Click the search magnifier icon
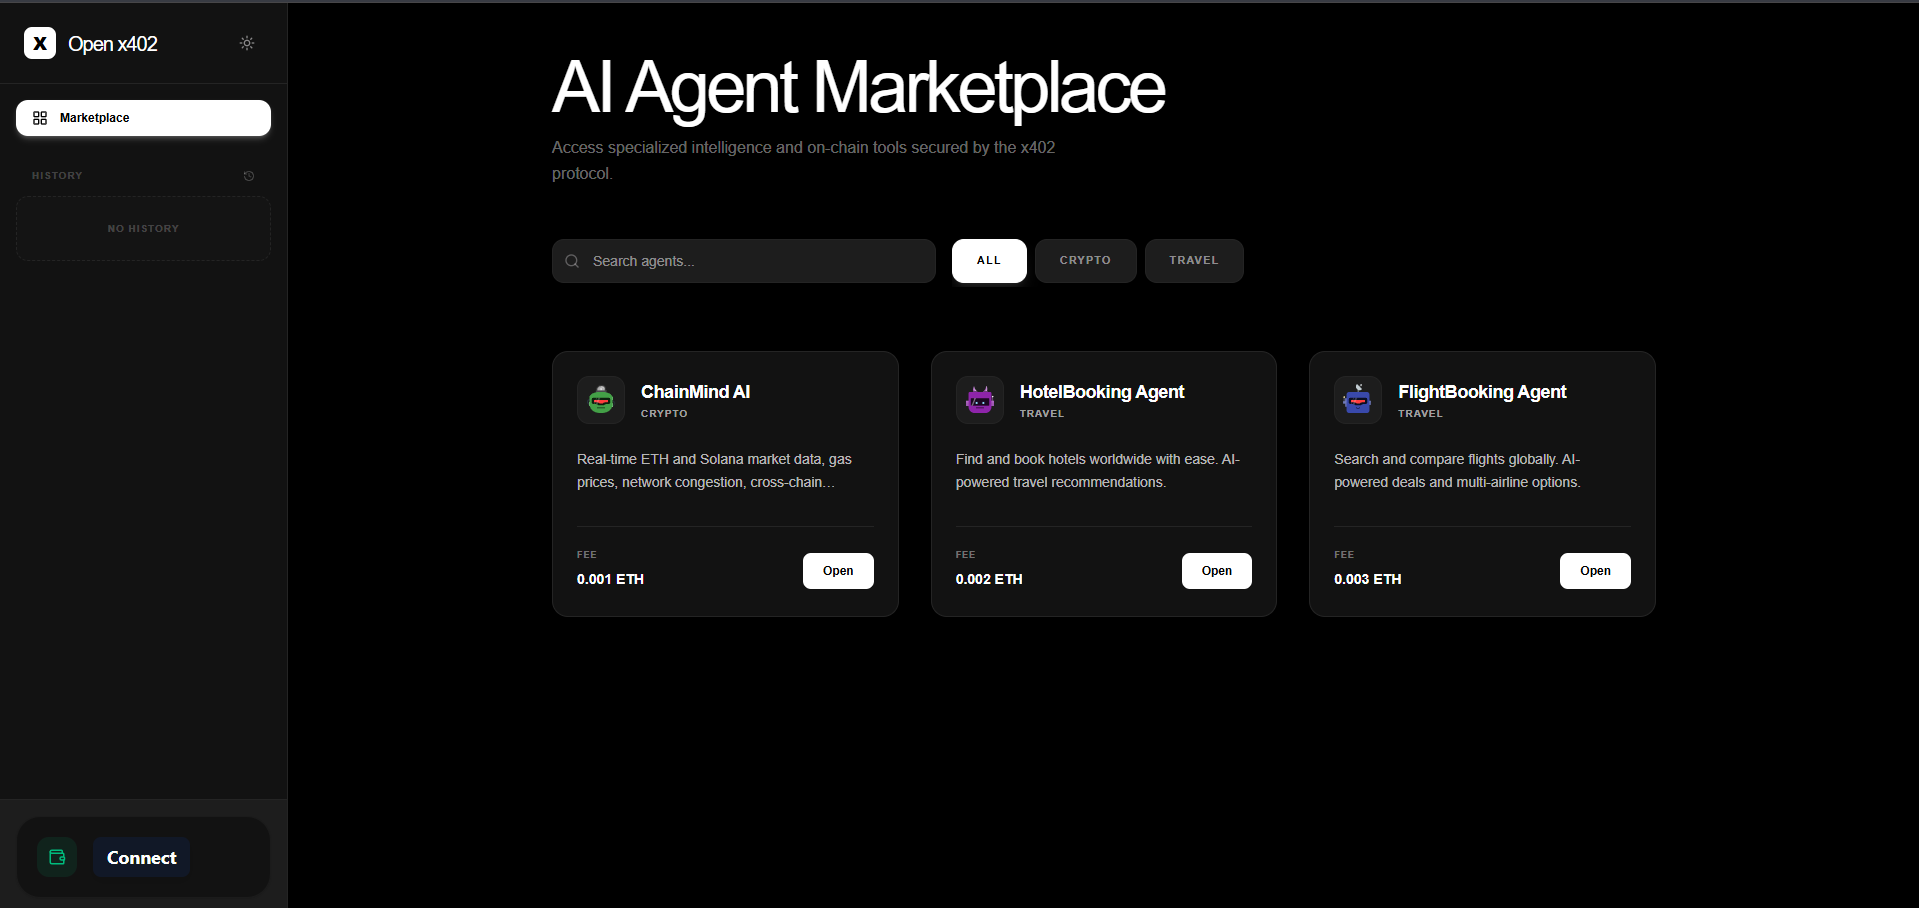Screen dimensions: 1919x908 point(572,261)
